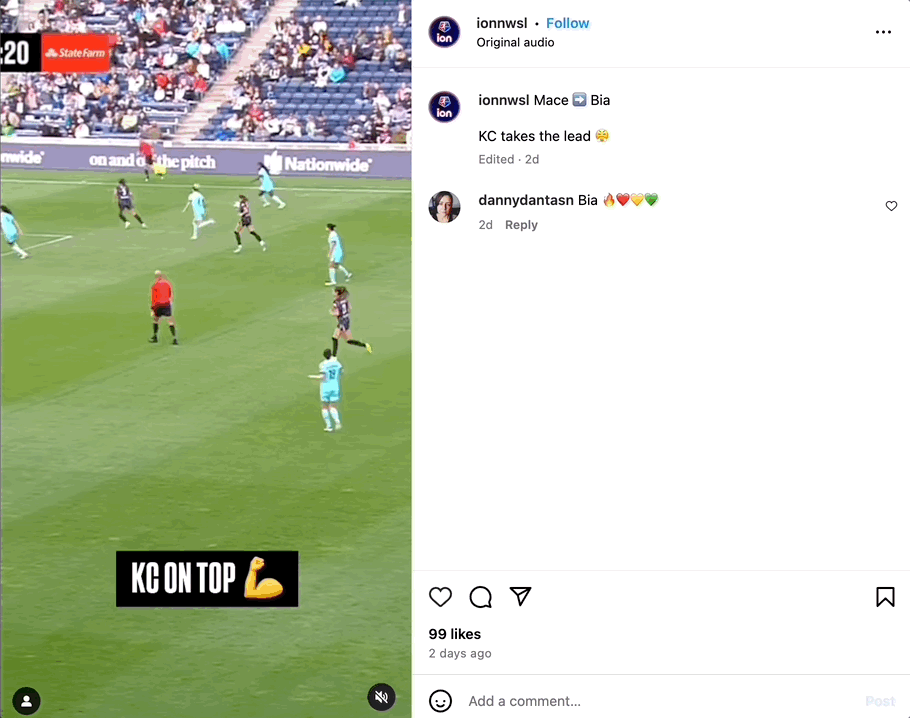Show tagged people icon on video

[26, 701]
